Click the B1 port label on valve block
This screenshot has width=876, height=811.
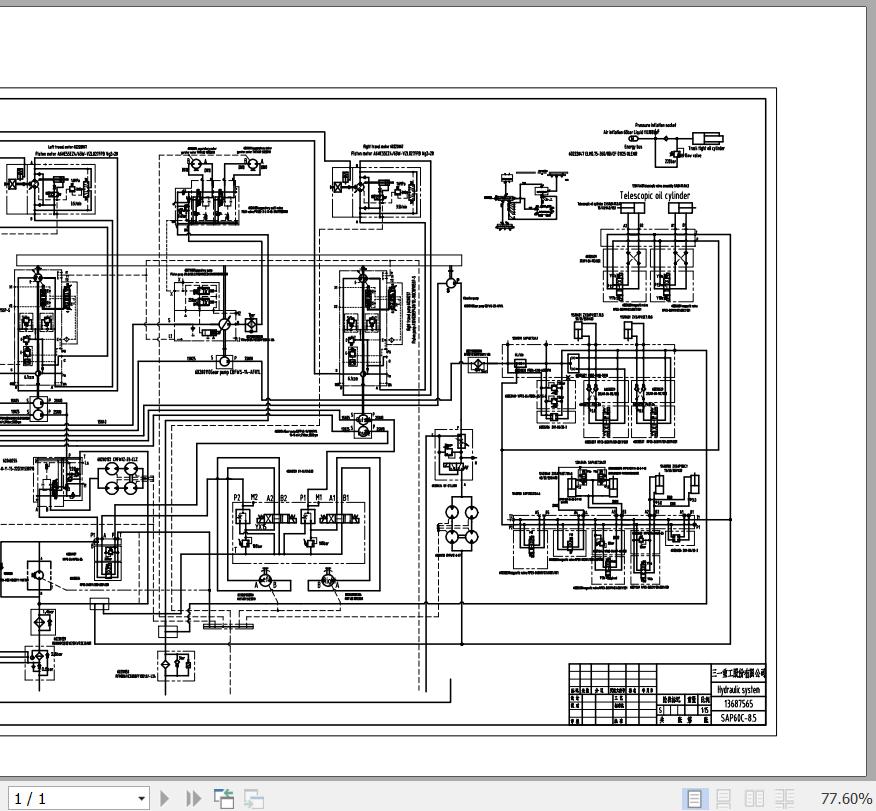[x=346, y=497]
